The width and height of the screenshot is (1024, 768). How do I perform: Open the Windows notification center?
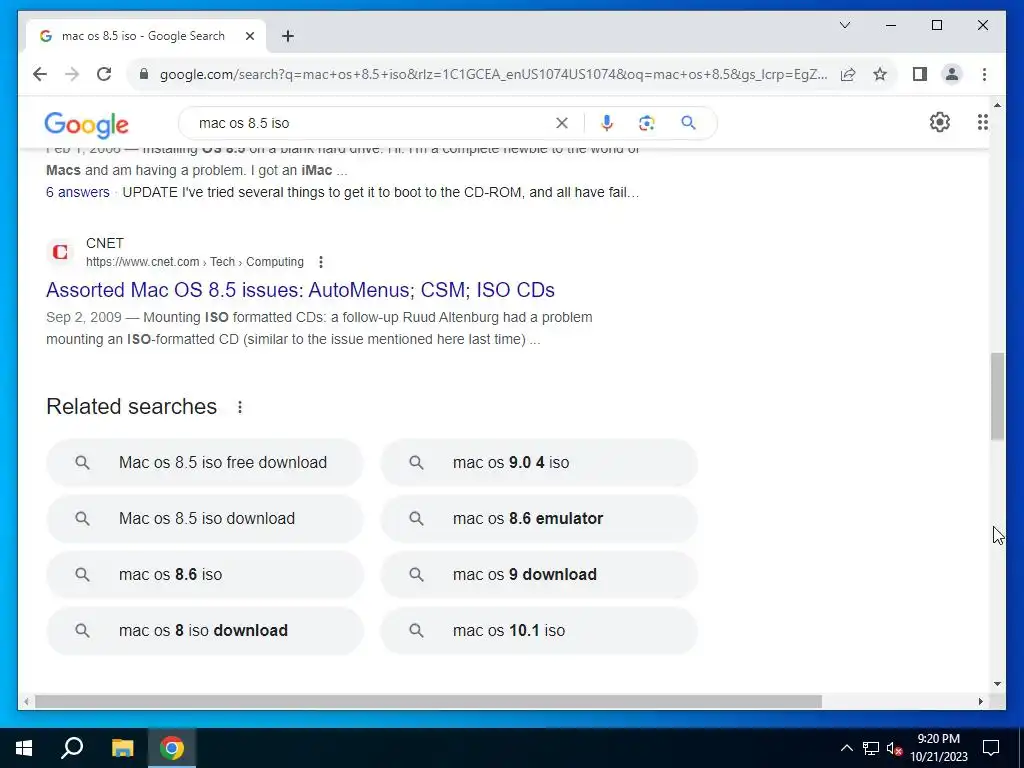(991, 748)
